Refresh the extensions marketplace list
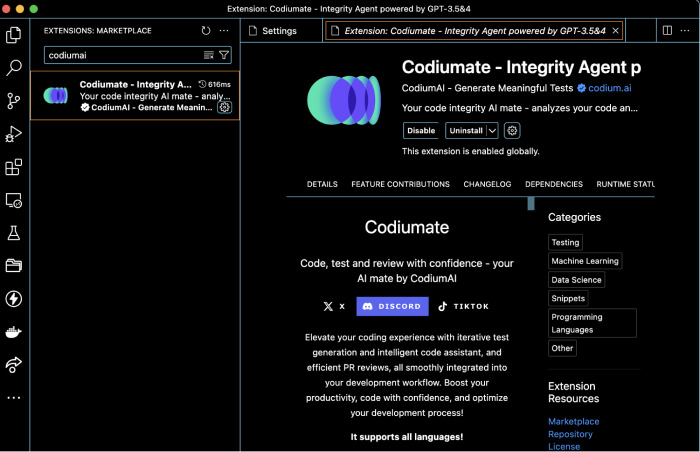Screen dimensions: 700x452 (x=206, y=31)
